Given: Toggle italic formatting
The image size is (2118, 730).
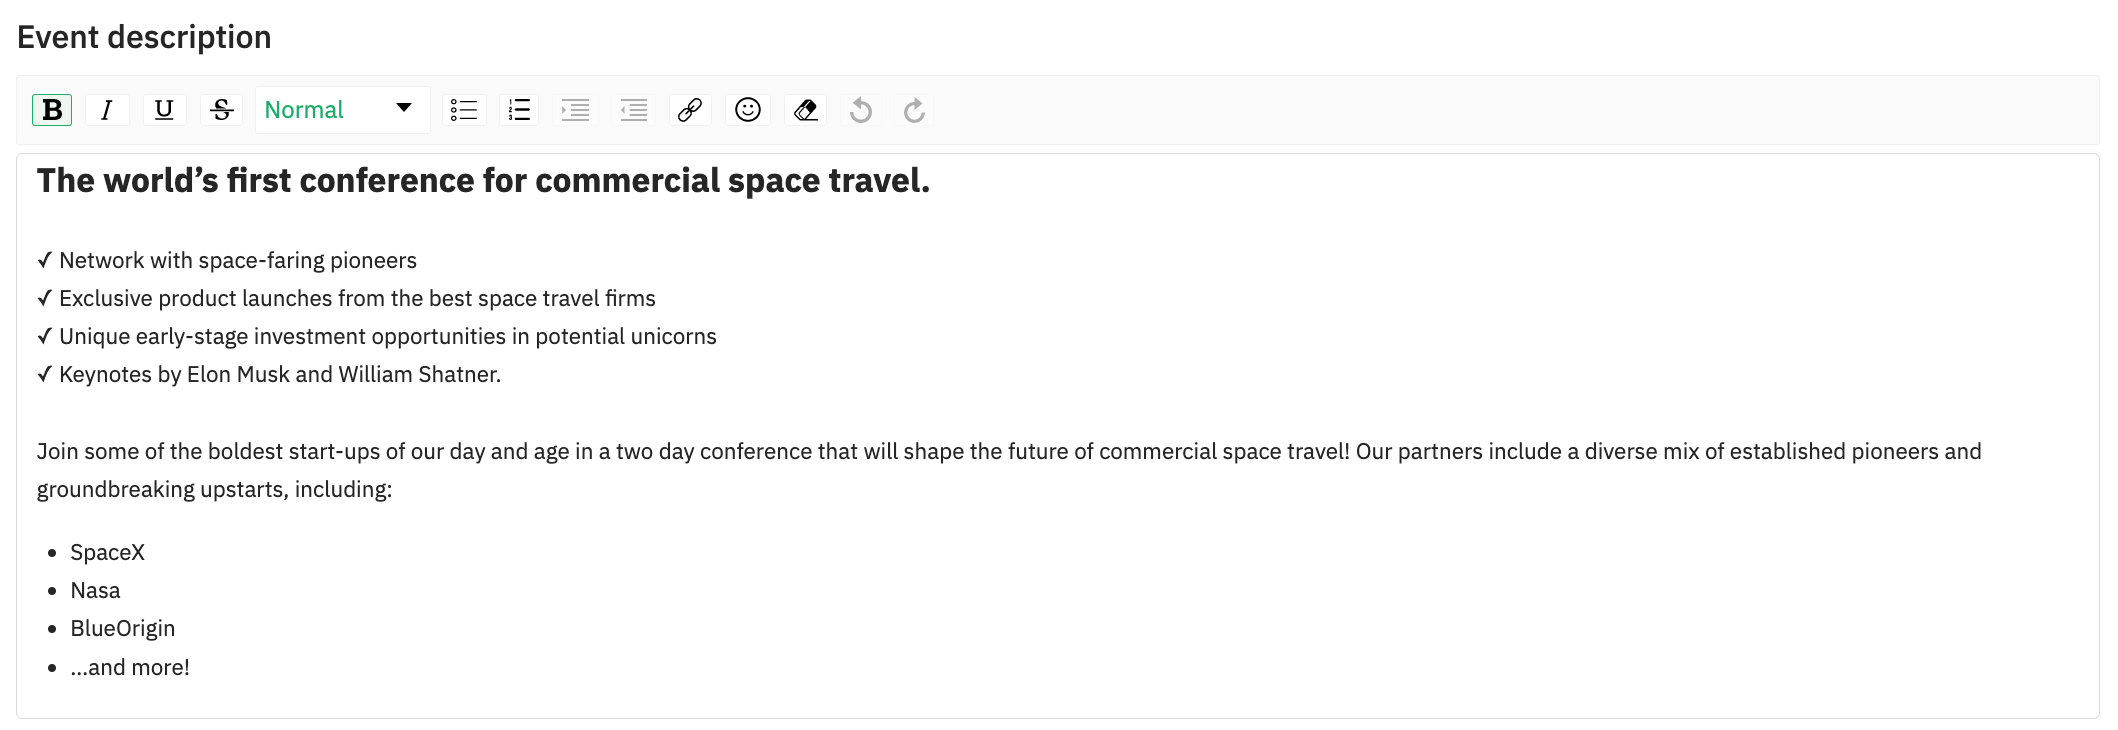Looking at the screenshot, I should pos(107,110).
